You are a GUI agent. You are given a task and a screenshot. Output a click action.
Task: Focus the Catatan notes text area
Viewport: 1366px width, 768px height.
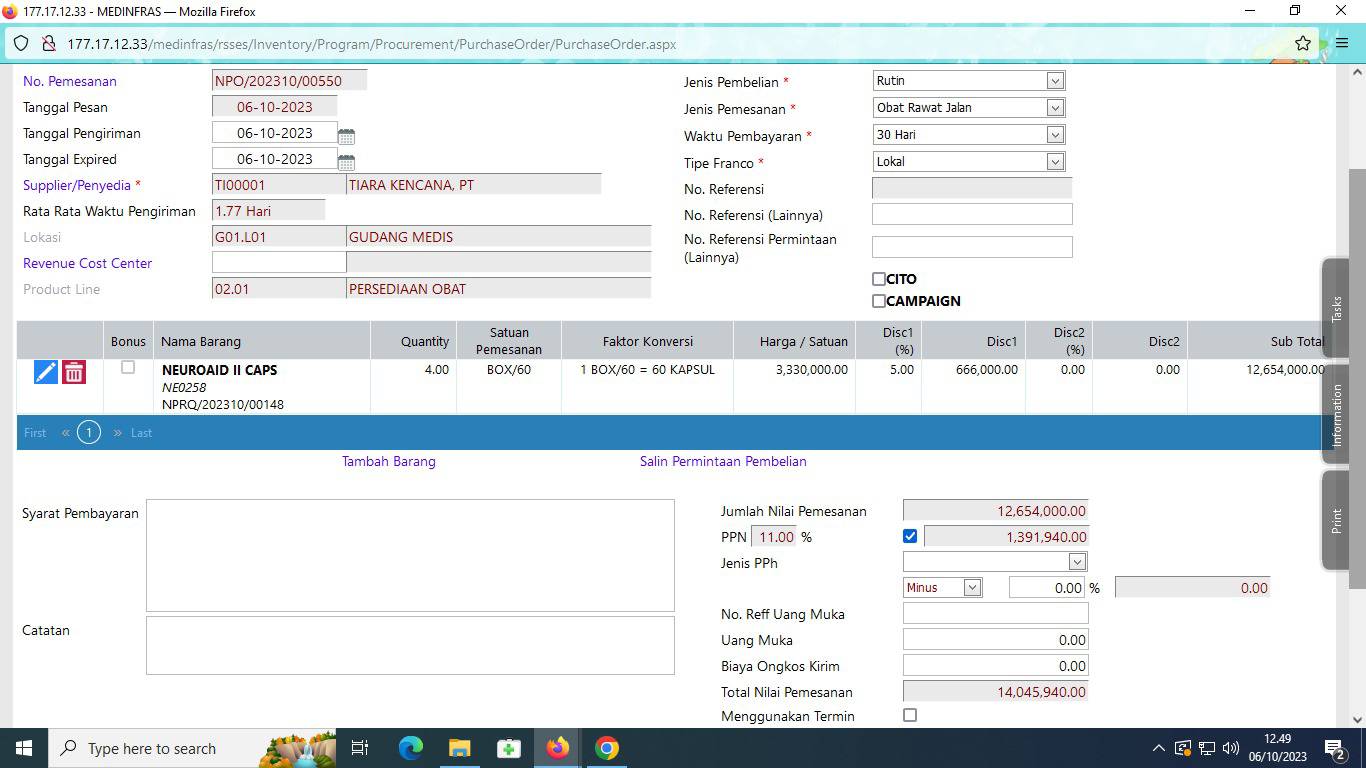(x=410, y=645)
